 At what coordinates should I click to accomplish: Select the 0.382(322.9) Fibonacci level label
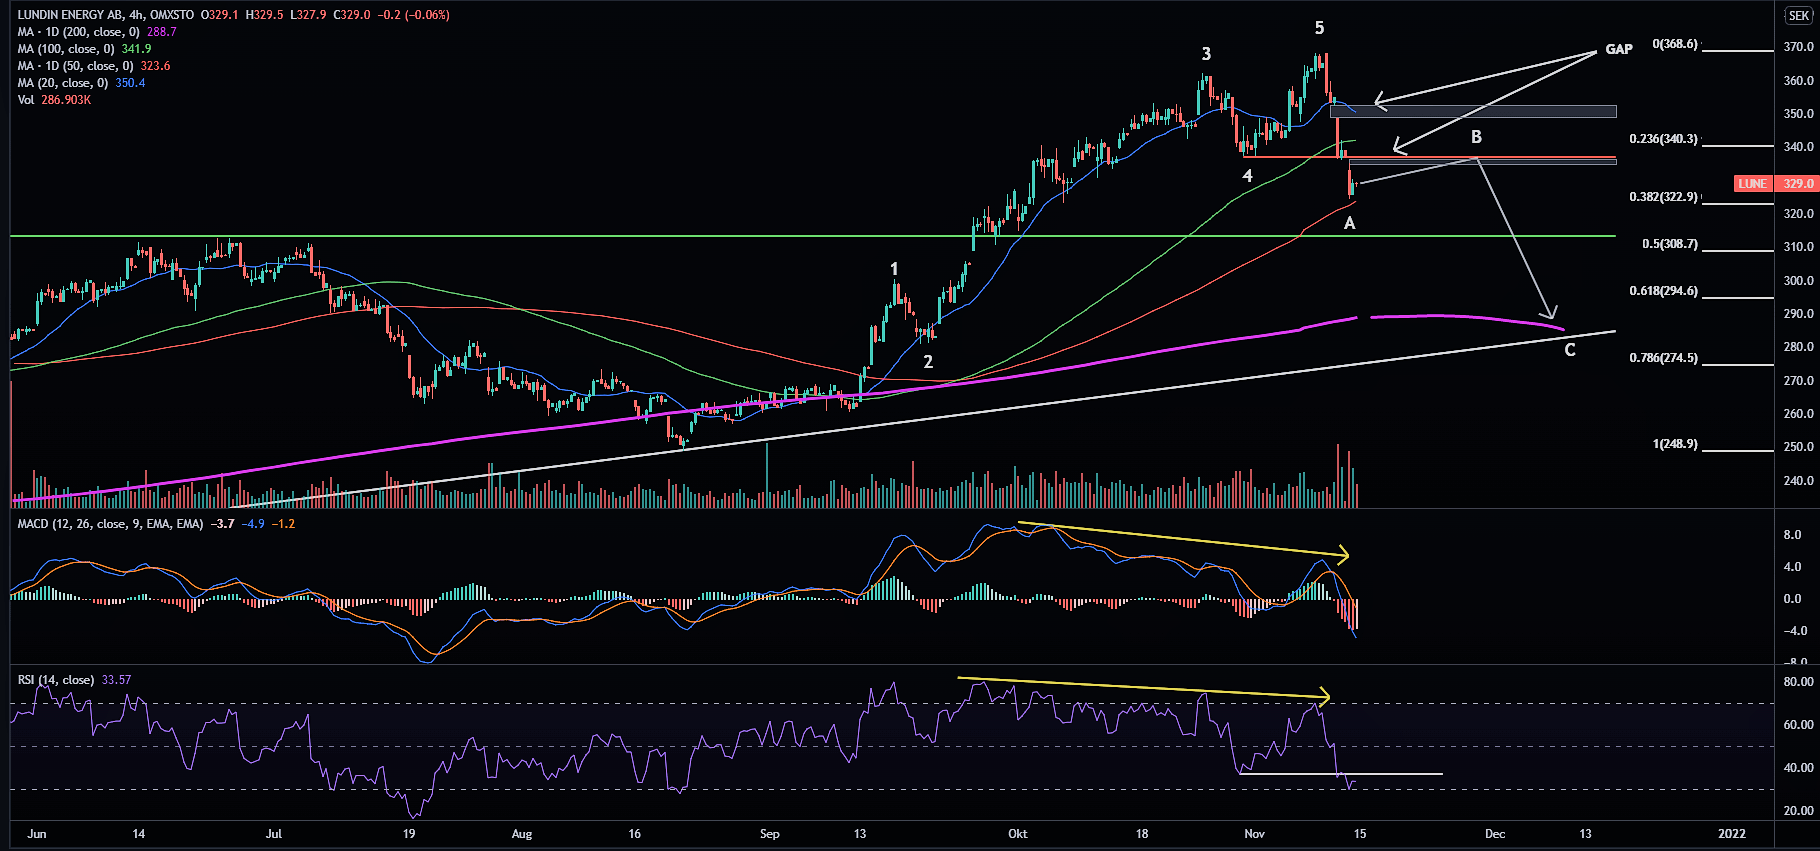(x=1663, y=197)
